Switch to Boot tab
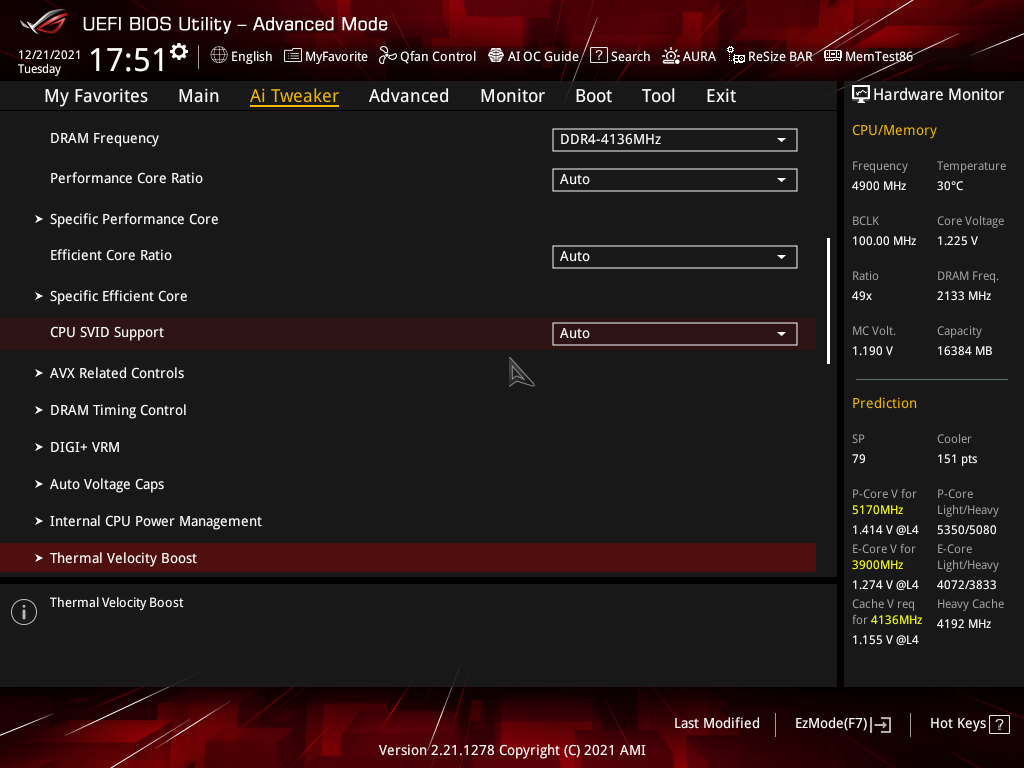Viewport: 1024px width, 768px height. (x=594, y=96)
